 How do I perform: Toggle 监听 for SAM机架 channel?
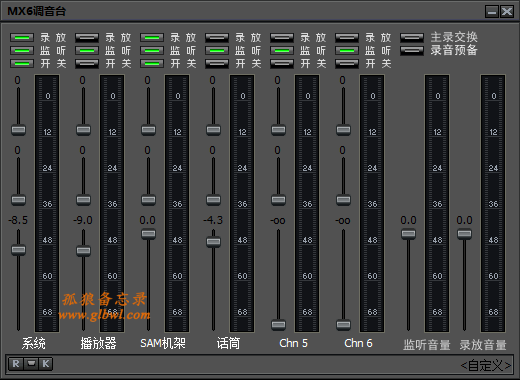coord(152,50)
